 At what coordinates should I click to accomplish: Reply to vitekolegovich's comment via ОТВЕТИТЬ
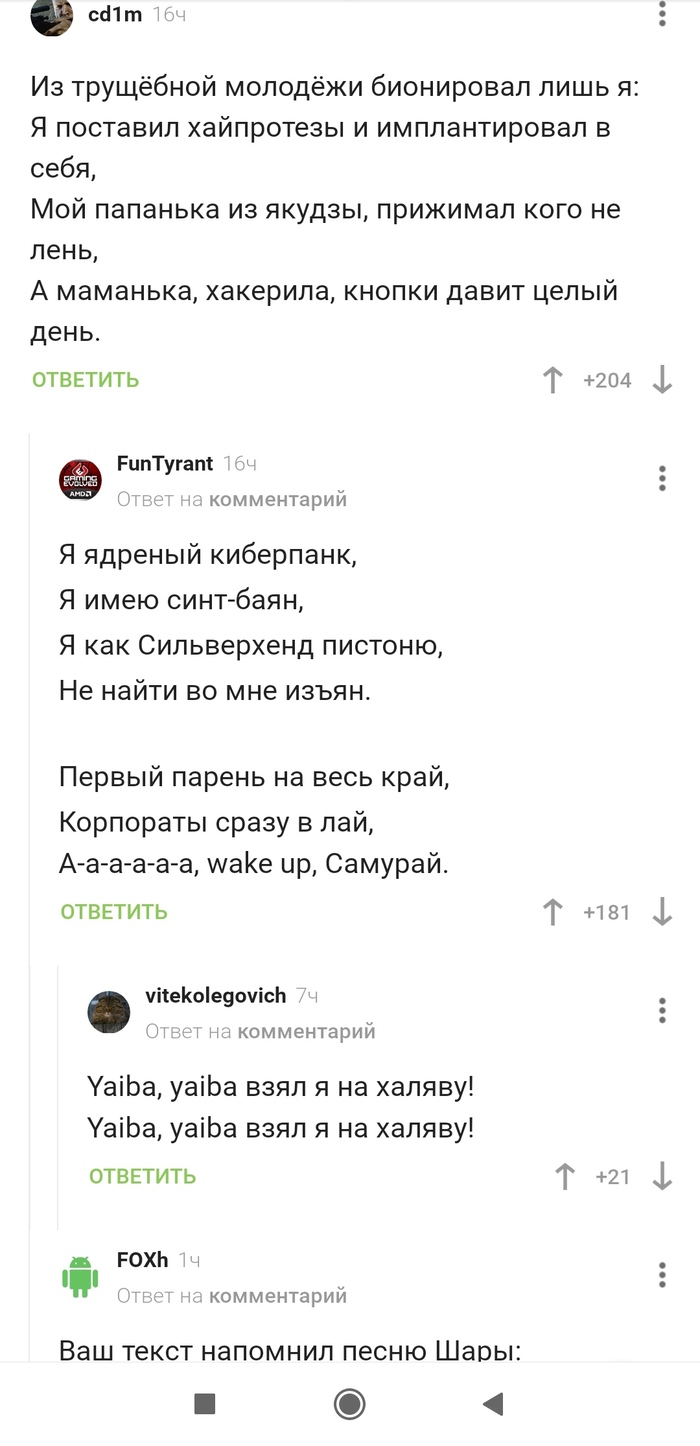pos(143,1177)
